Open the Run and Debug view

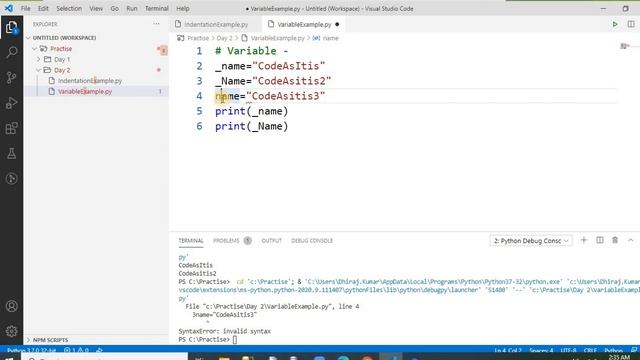[11, 103]
